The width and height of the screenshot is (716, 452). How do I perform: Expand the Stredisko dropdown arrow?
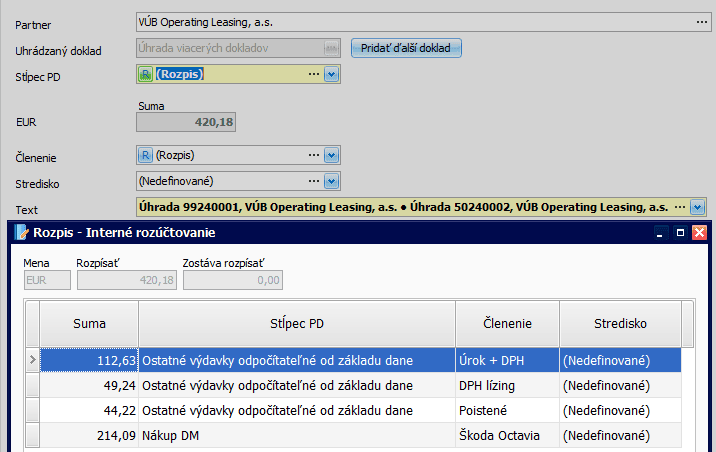tap(332, 181)
